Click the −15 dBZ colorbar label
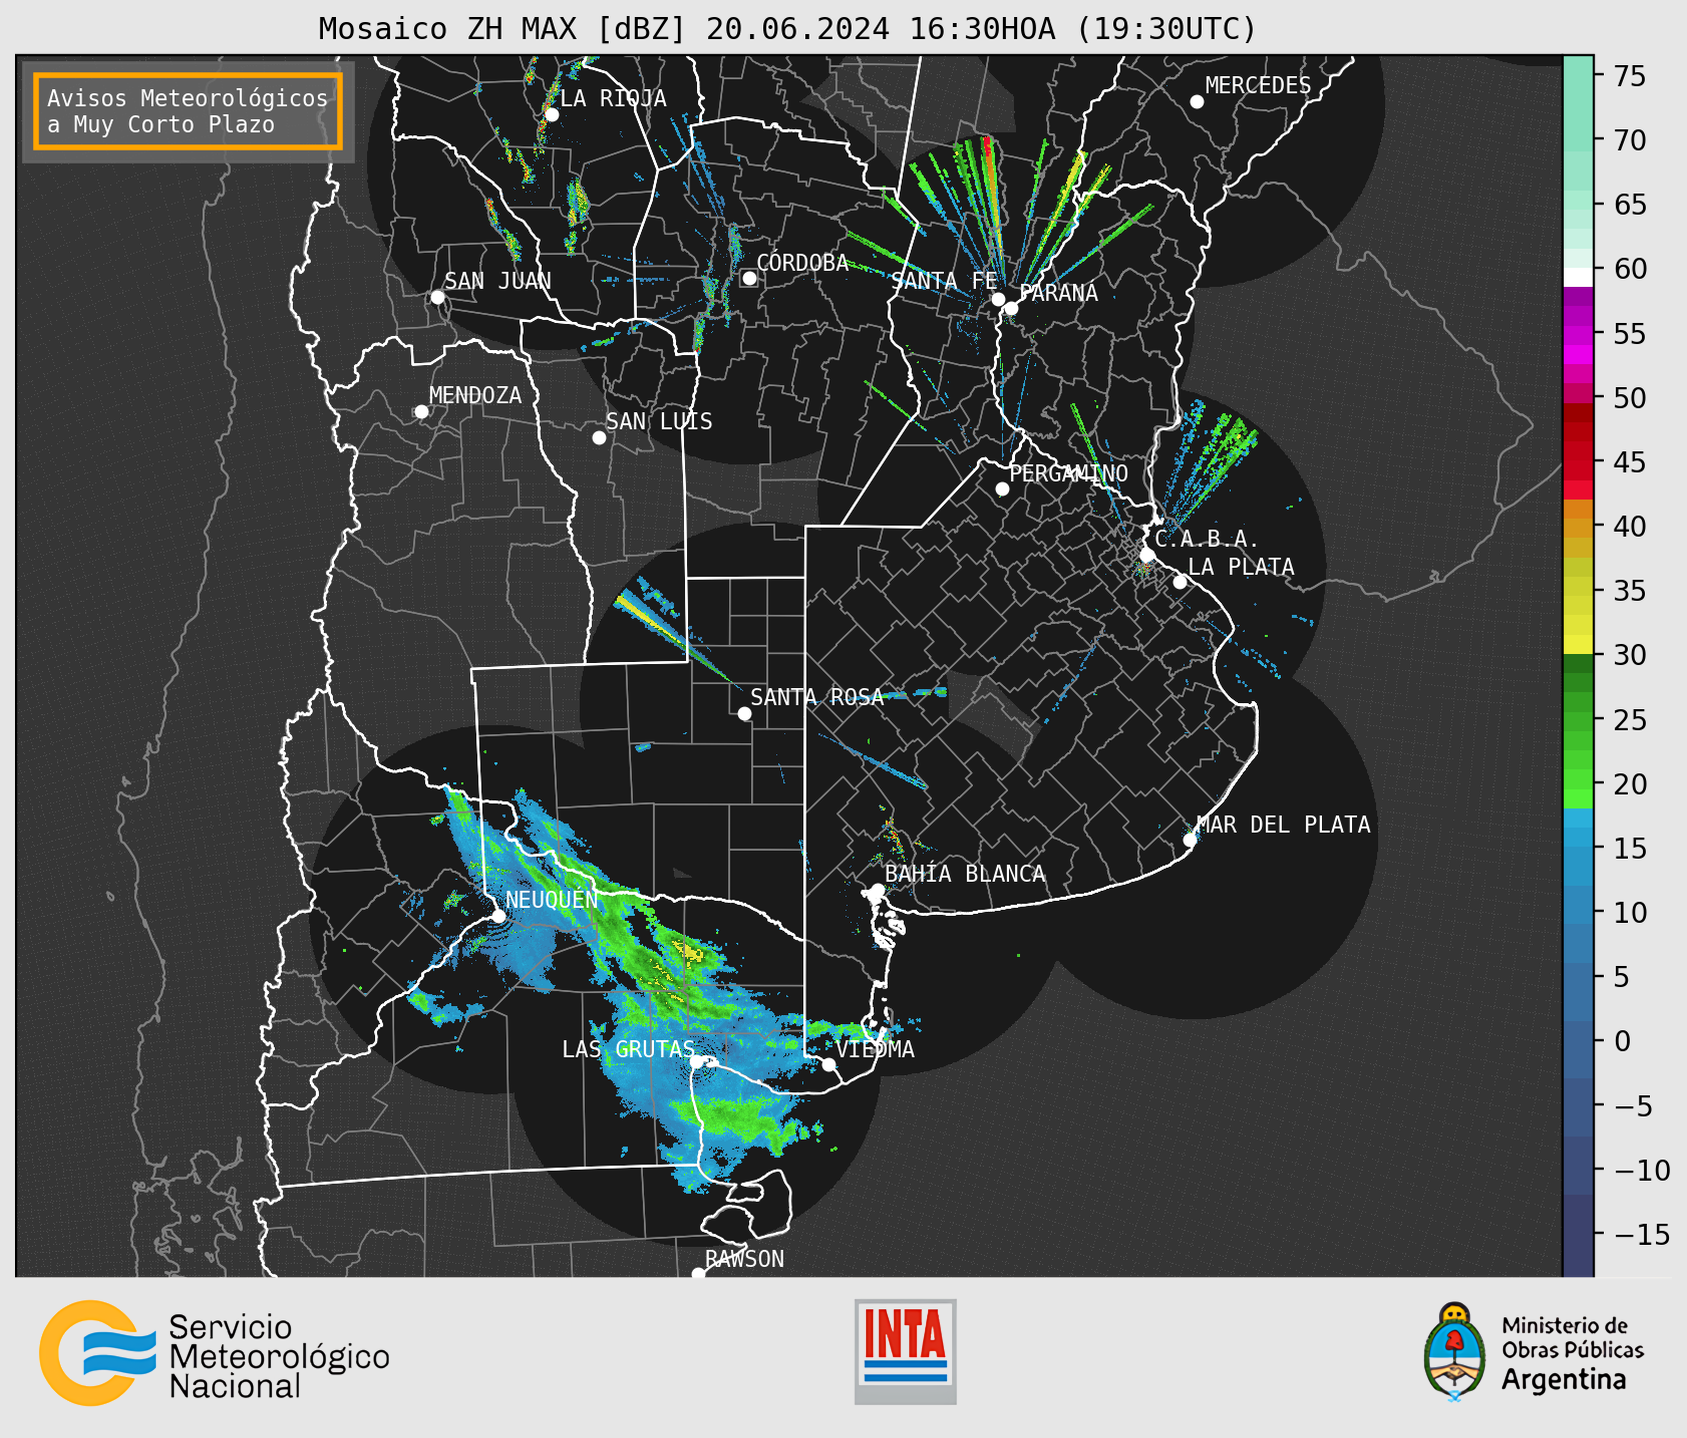This screenshot has width=1687, height=1438. point(1641,1234)
